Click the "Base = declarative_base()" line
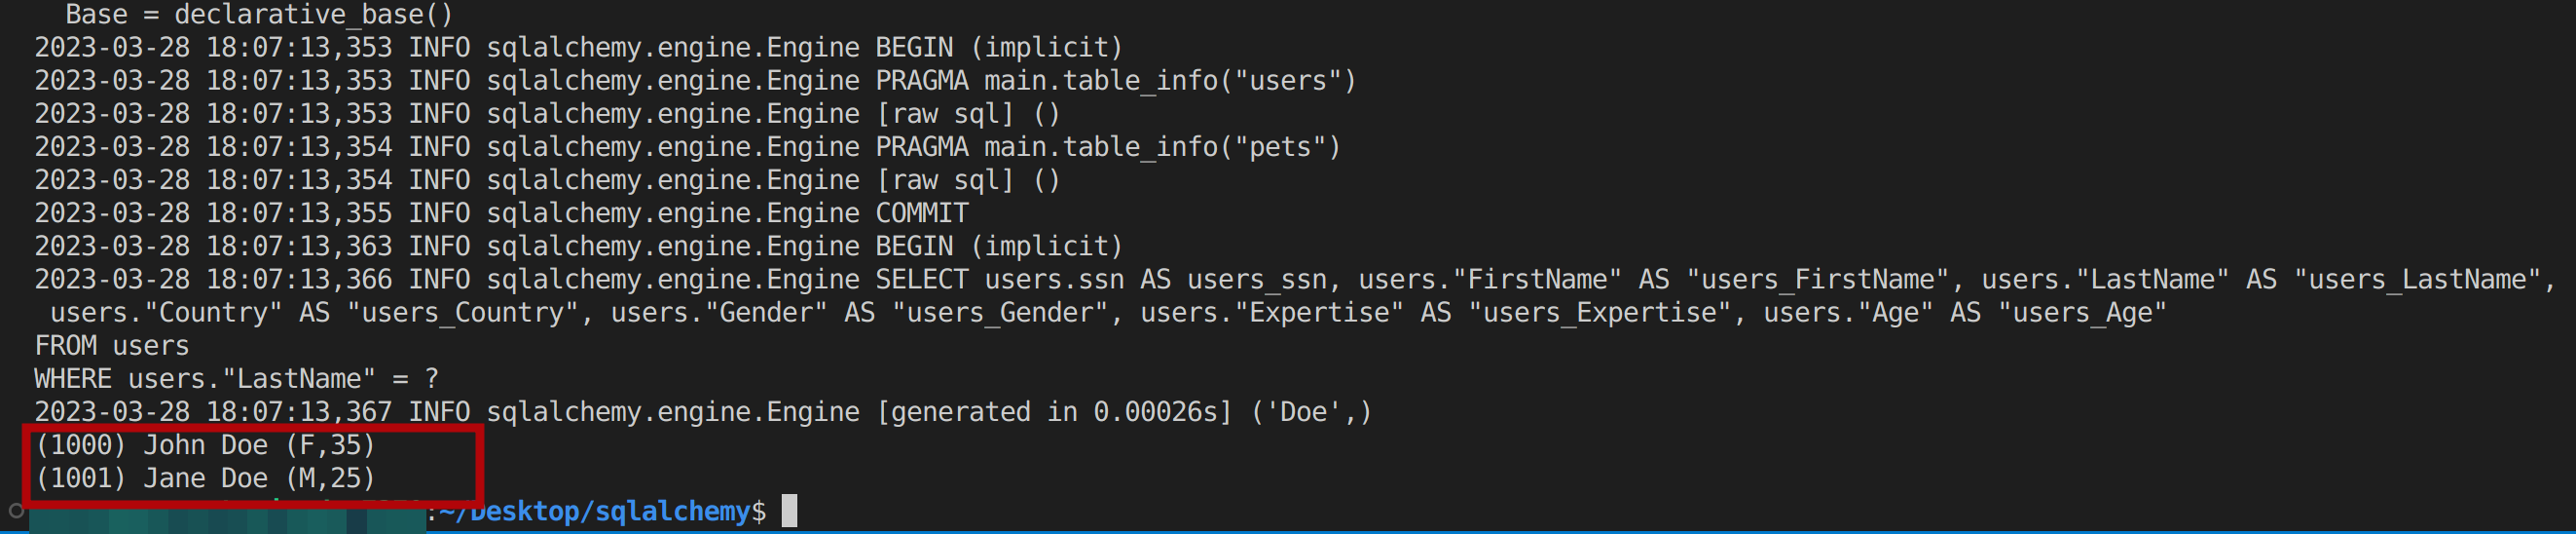Viewport: 2576px width, 534px height. point(259,15)
